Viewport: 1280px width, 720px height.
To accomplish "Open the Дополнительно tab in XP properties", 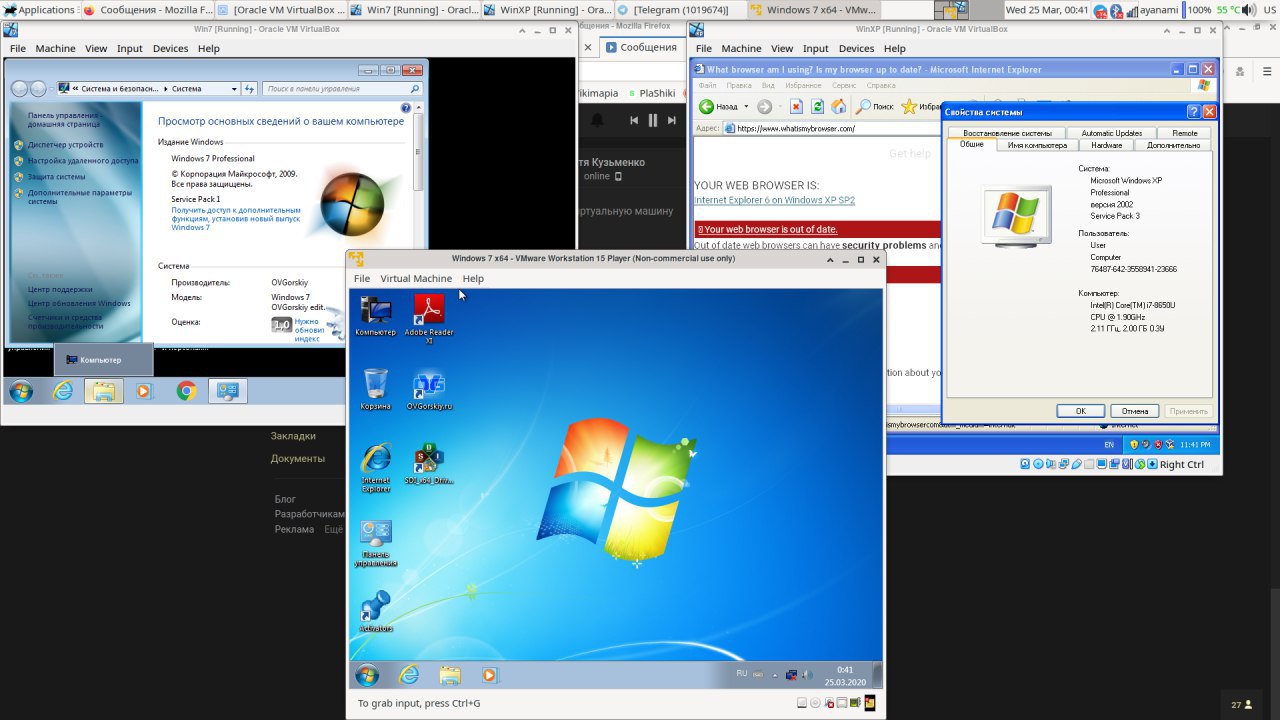I will point(1173,145).
